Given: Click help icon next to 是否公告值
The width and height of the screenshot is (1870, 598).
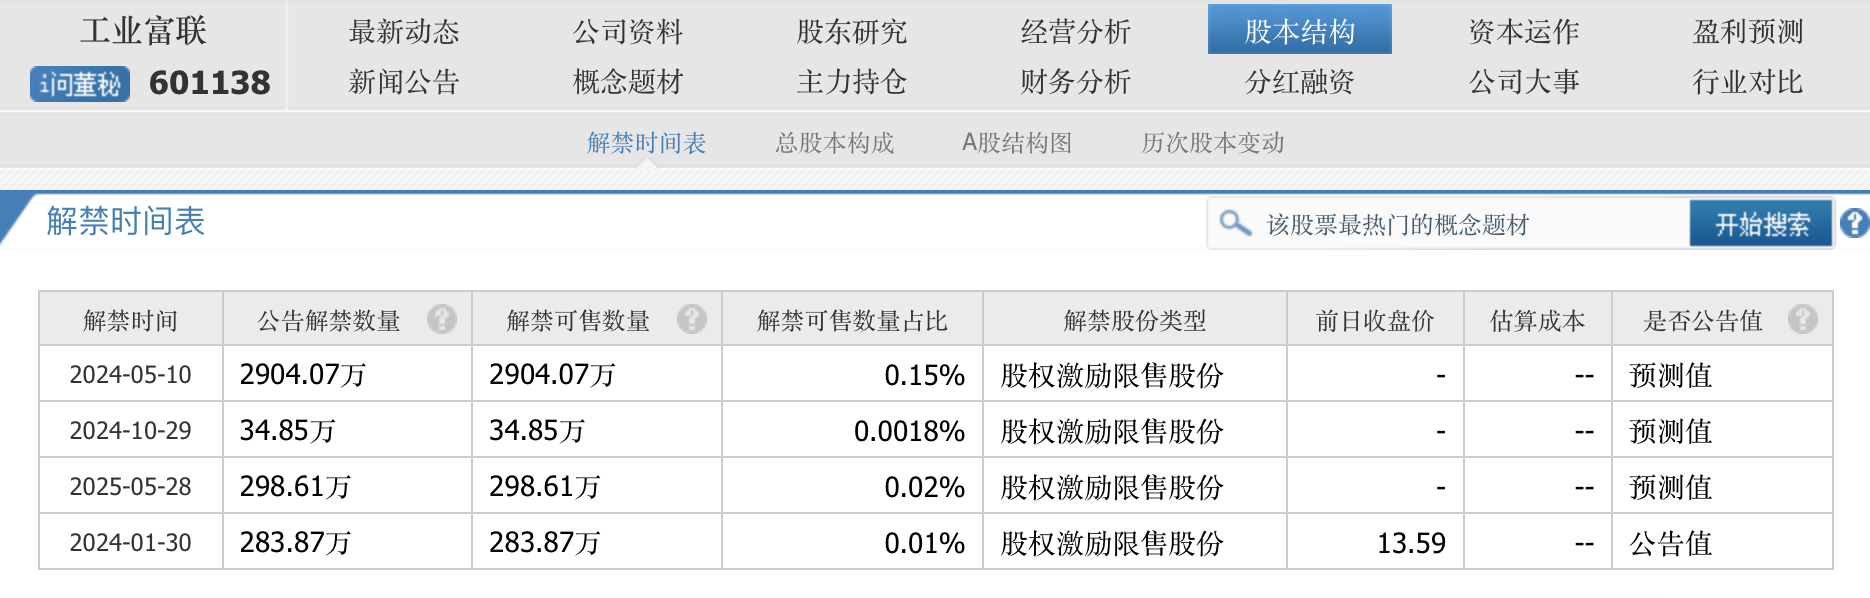Looking at the screenshot, I should click(x=1802, y=320).
